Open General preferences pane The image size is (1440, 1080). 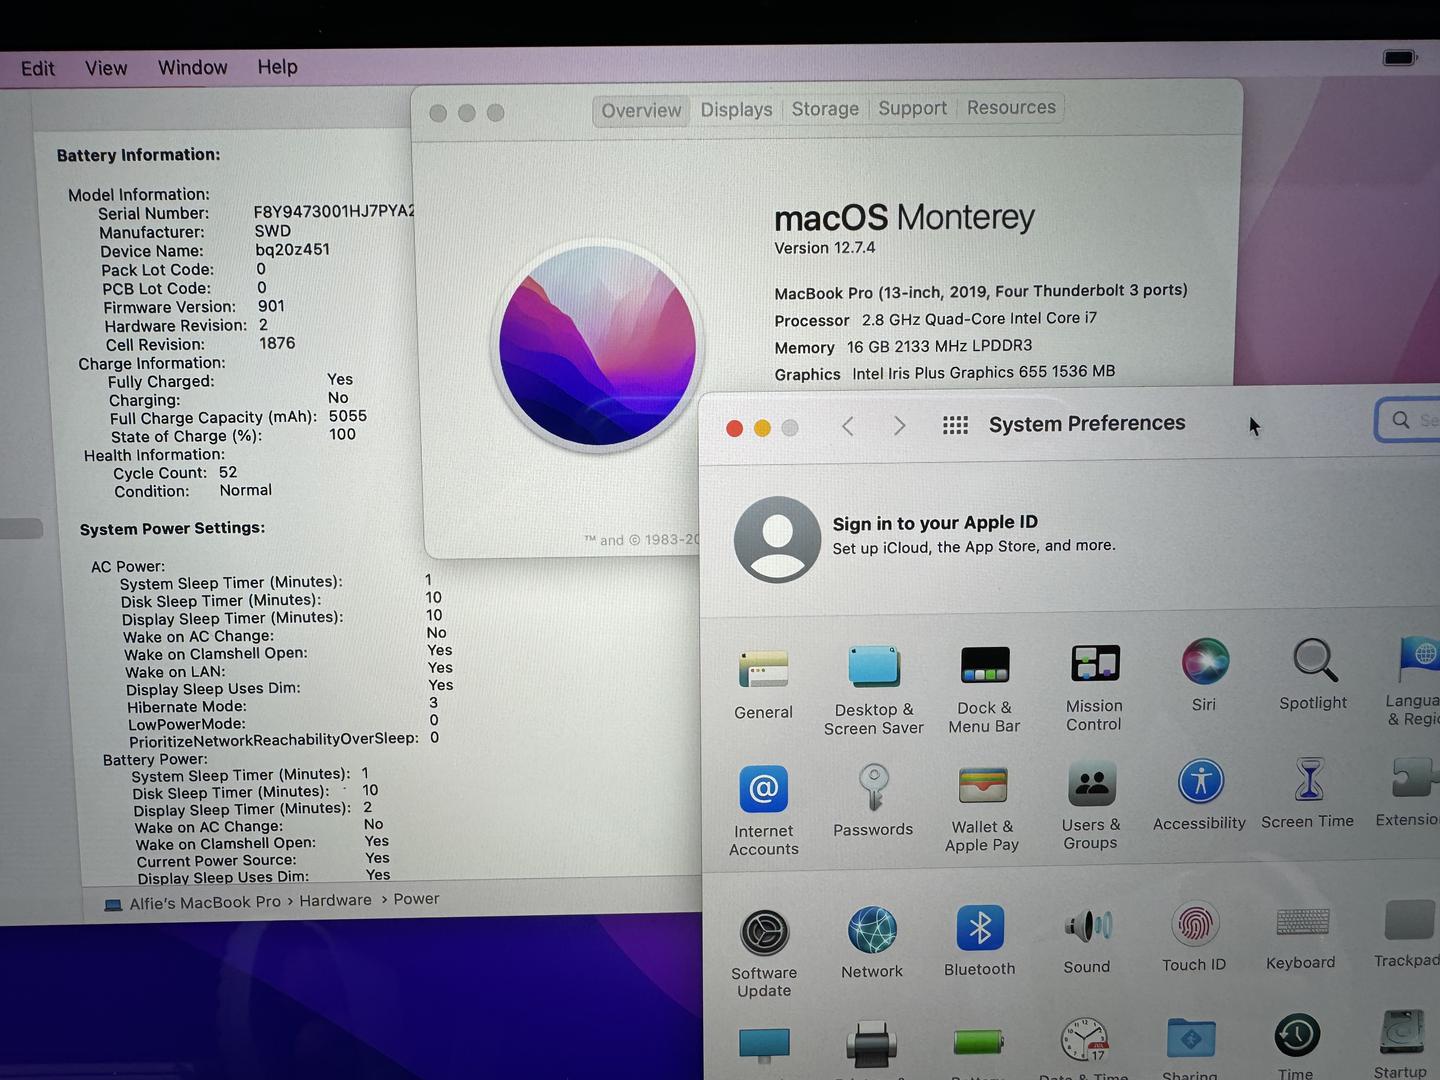(764, 684)
